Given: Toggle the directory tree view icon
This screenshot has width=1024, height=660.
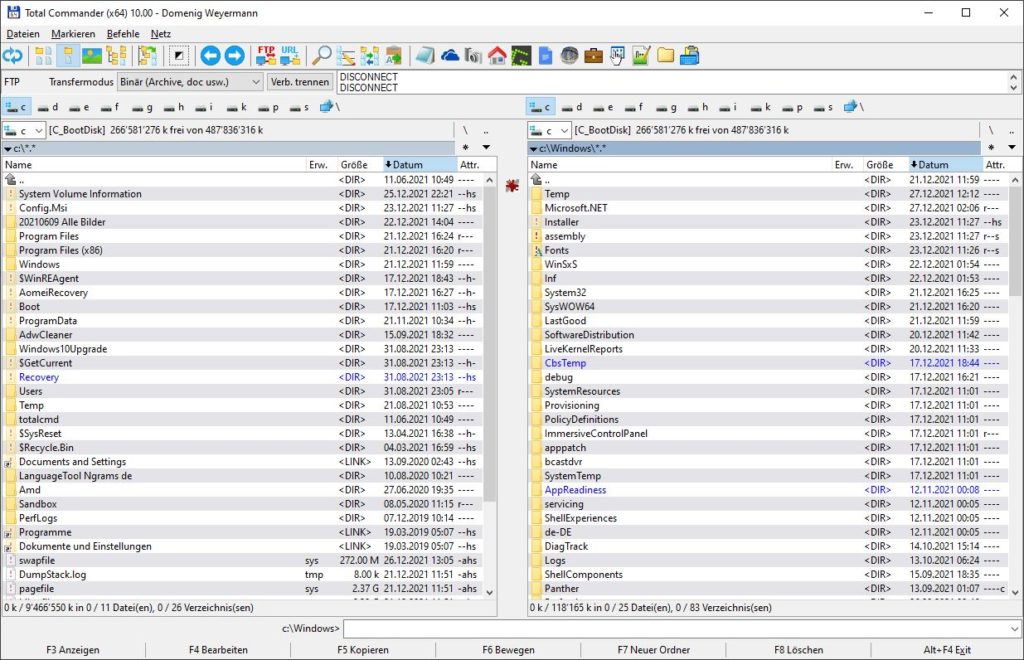Looking at the screenshot, I should click(x=116, y=56).
